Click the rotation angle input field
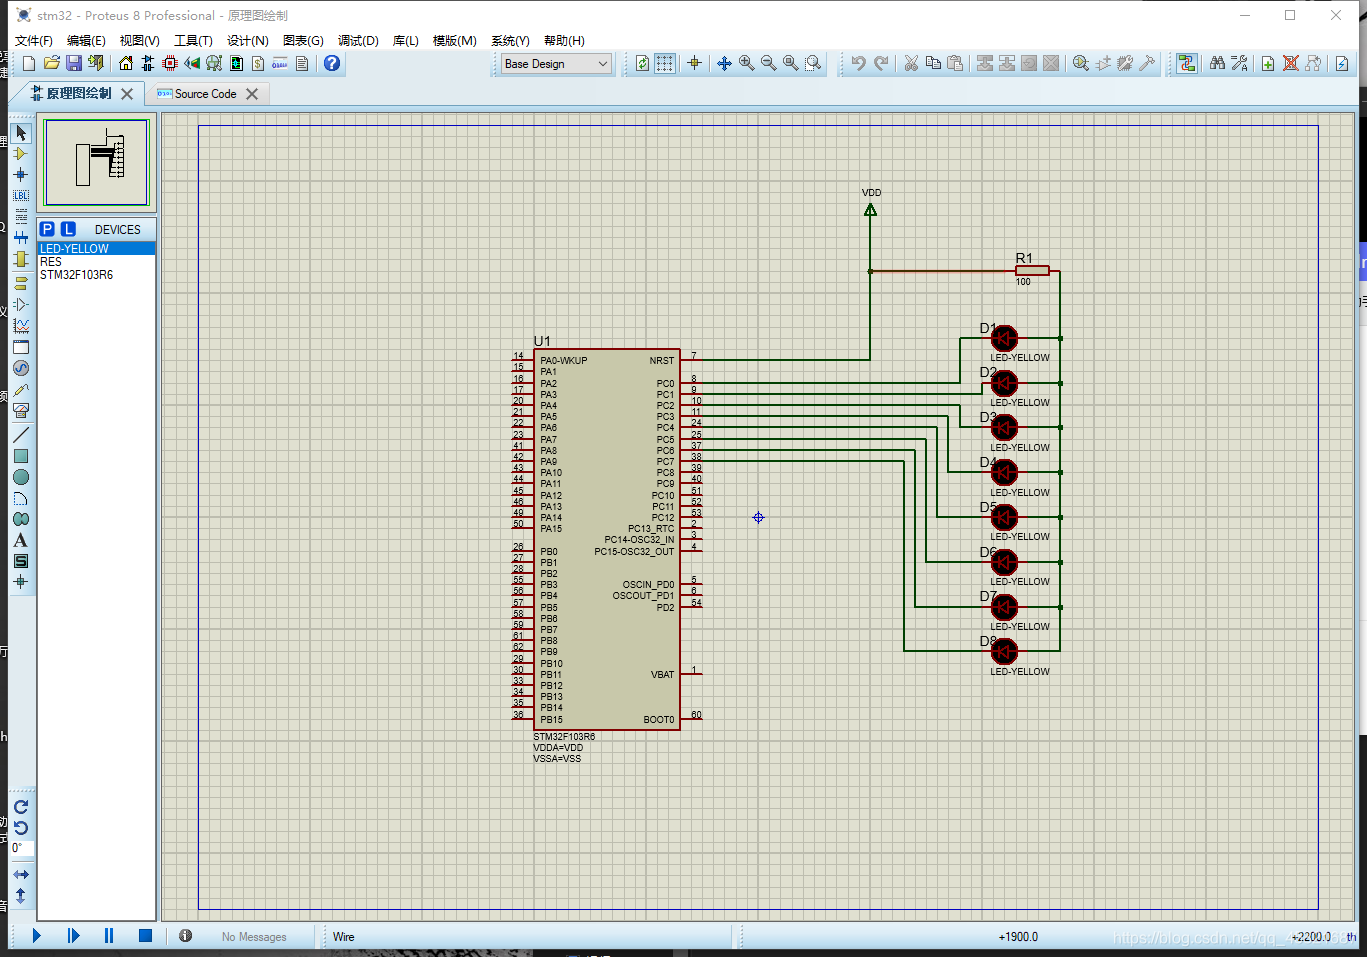1367x957 pixels. (x=22, y=848)
